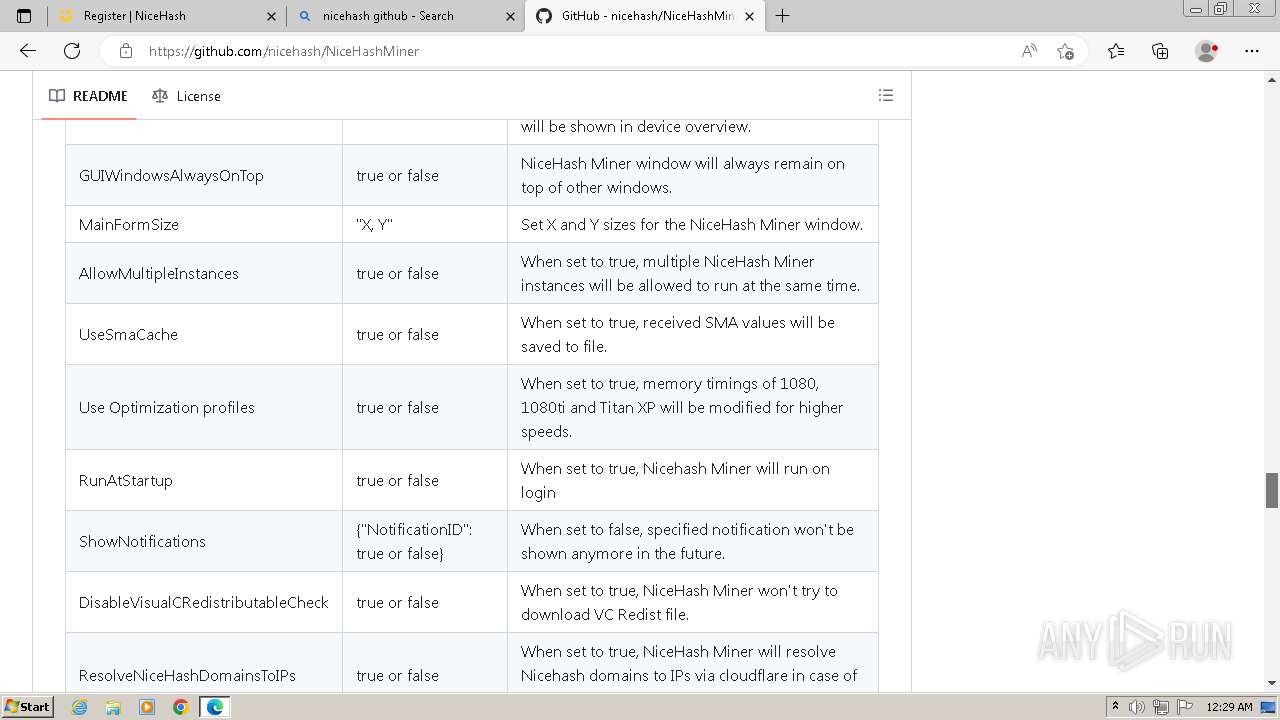The height and width of the screenshot is (720, 1280).
Task: Select the Microsoft Edge taskbar icon
Action: pyautogui.click(x=215, y=707)
